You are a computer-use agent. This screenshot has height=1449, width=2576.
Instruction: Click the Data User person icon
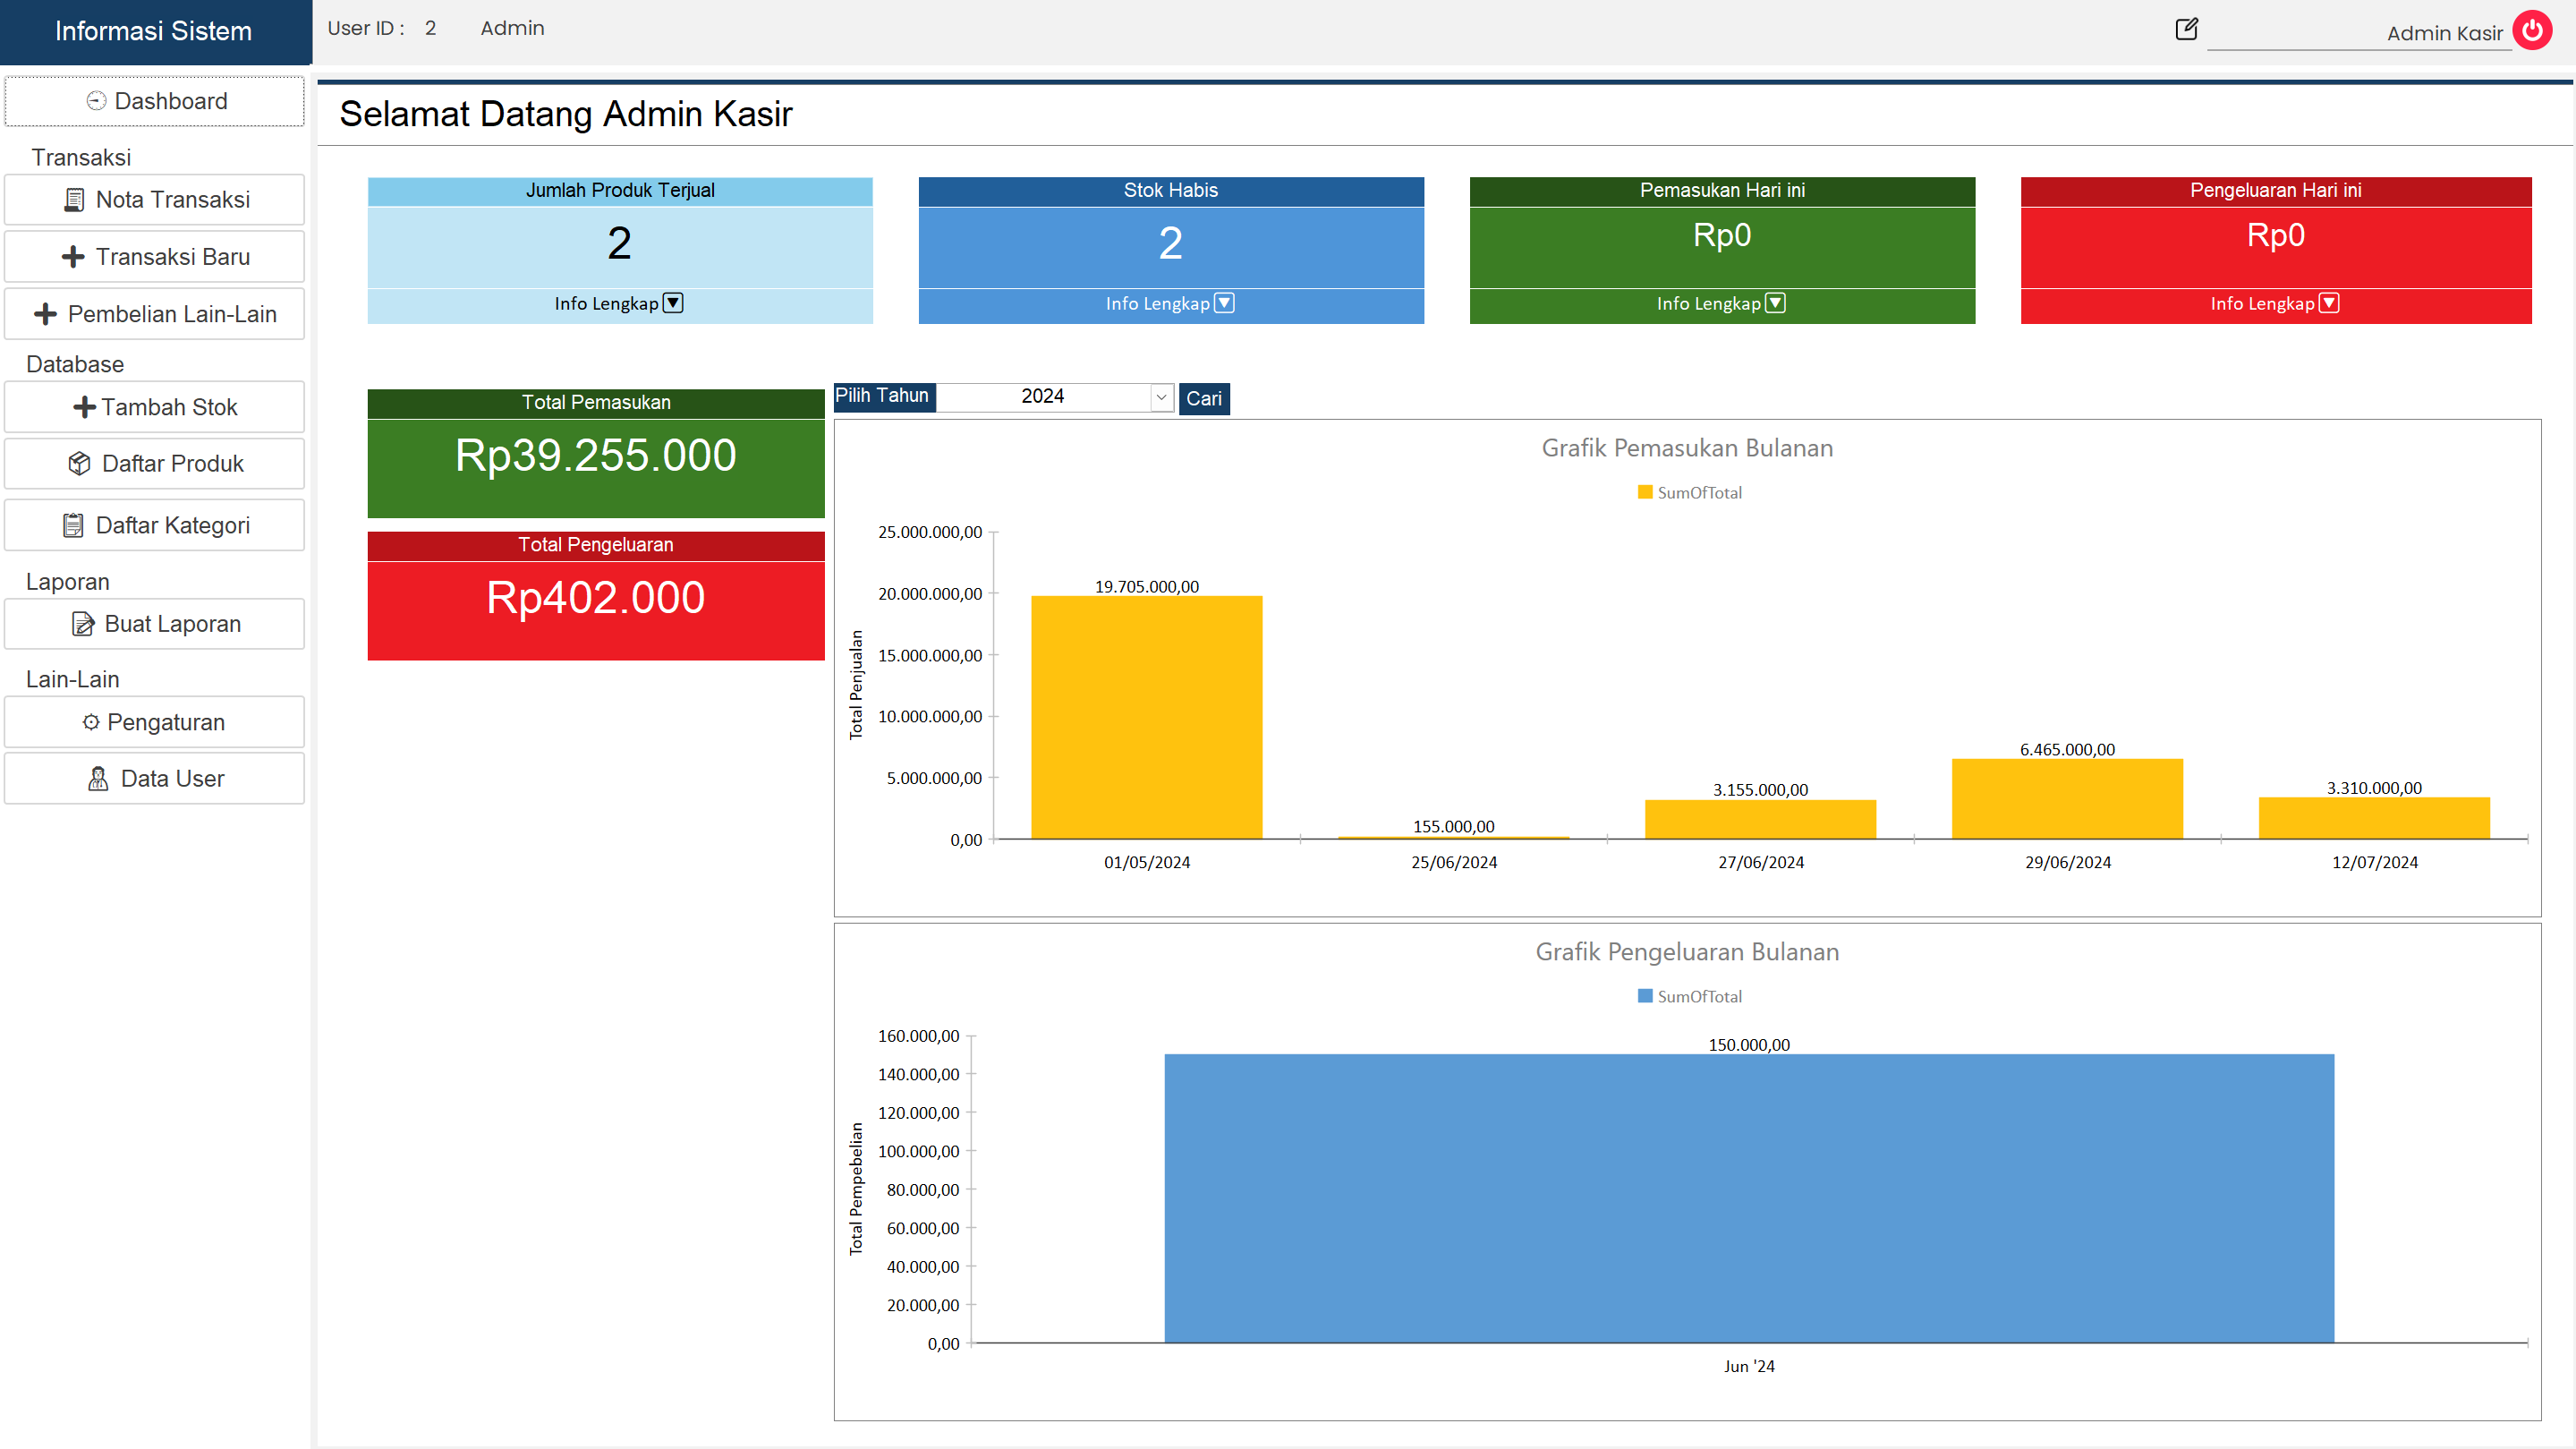pyautogui.click(x=98, y=779)
